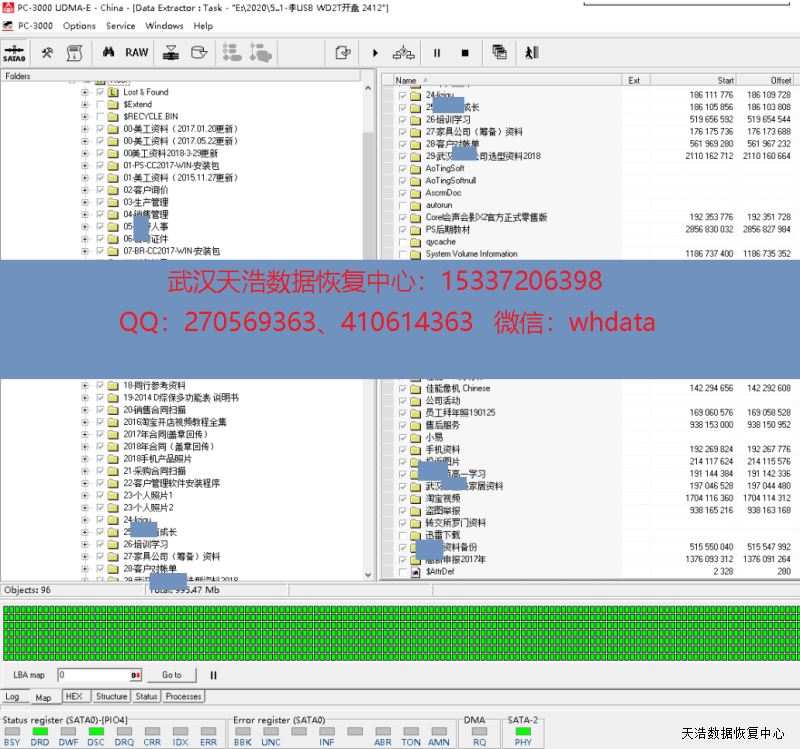Toggle checkbox for 淘宝视频 in file list
Image resolution: width=800 pixels, height=749 pixels.
[403, 498]
